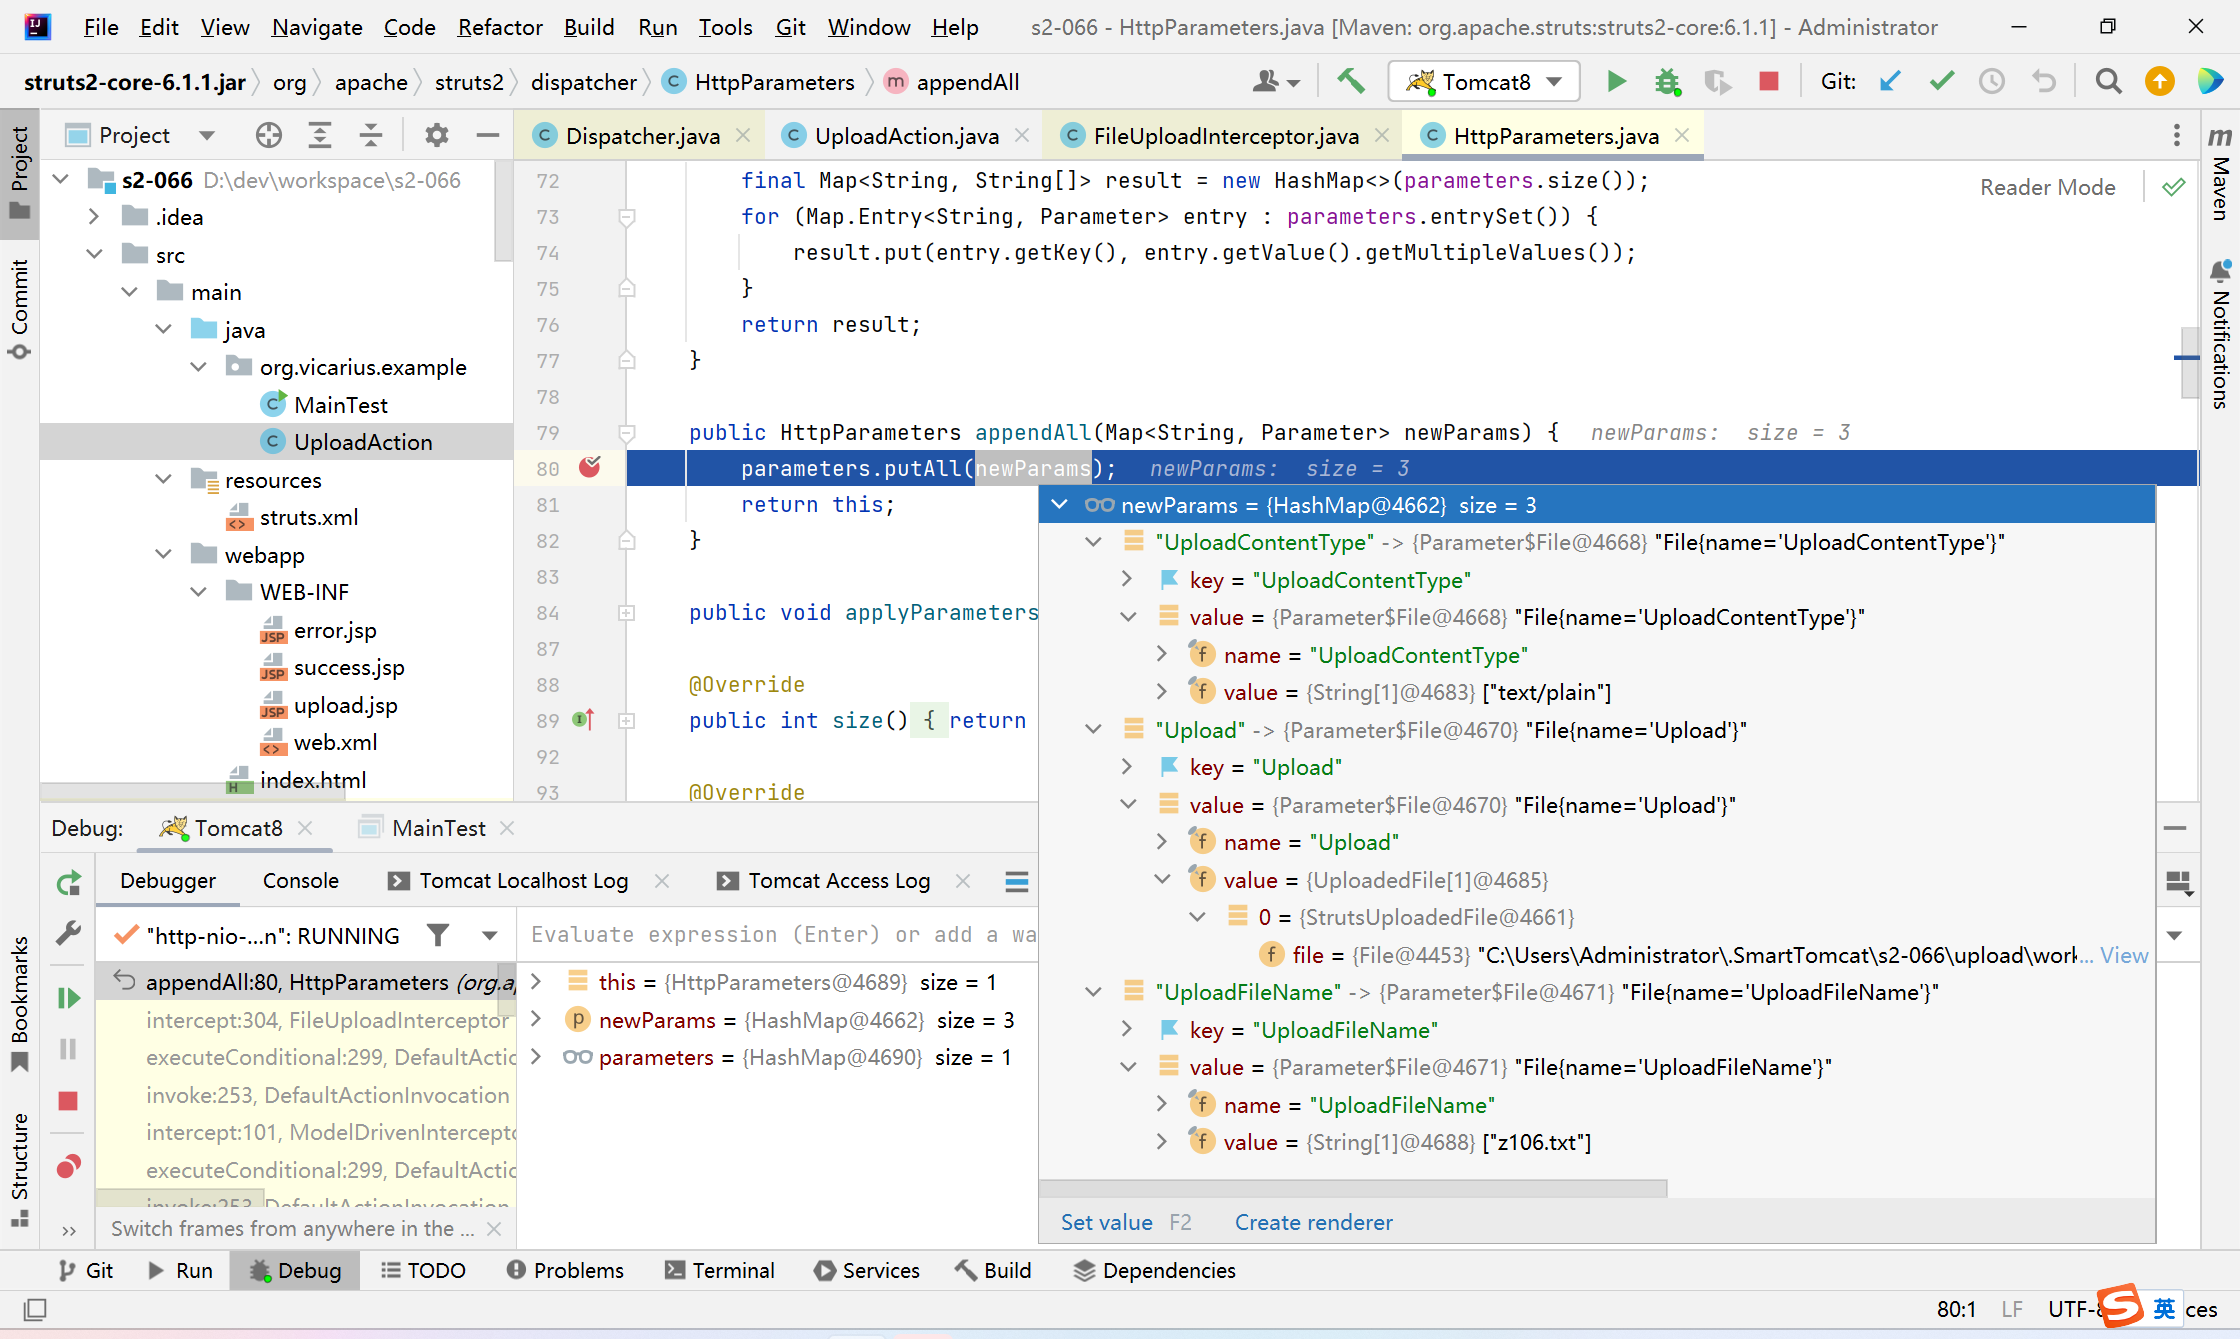
Task: Expand the .idea folder in project tree
Action: (93, 217)
